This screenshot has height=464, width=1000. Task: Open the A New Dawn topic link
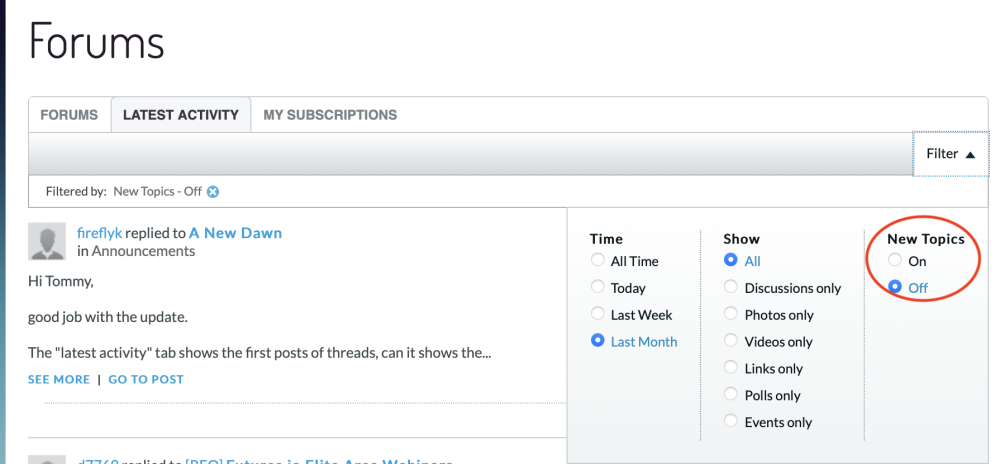coord(235,233)
